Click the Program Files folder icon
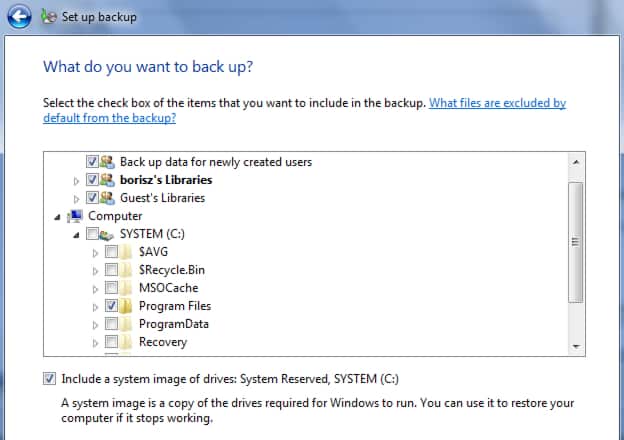Viewport: 624px width, 440px height. 127,306
